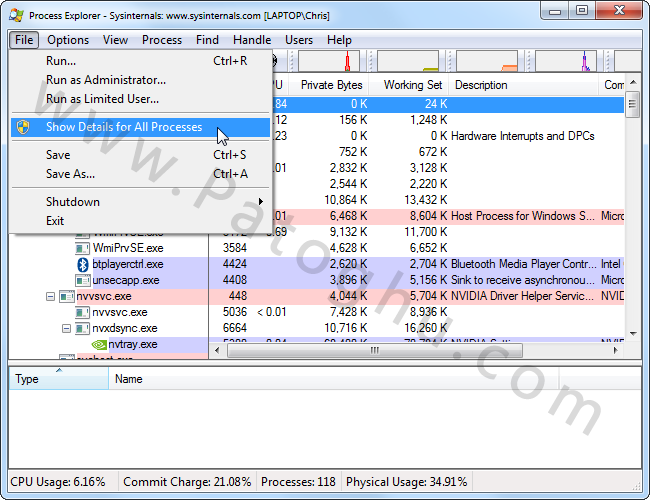This screenshot has width=650, height=500.
Task: Click the icon beside WmiPrvSE.exe
Action: tap(84, 248)
